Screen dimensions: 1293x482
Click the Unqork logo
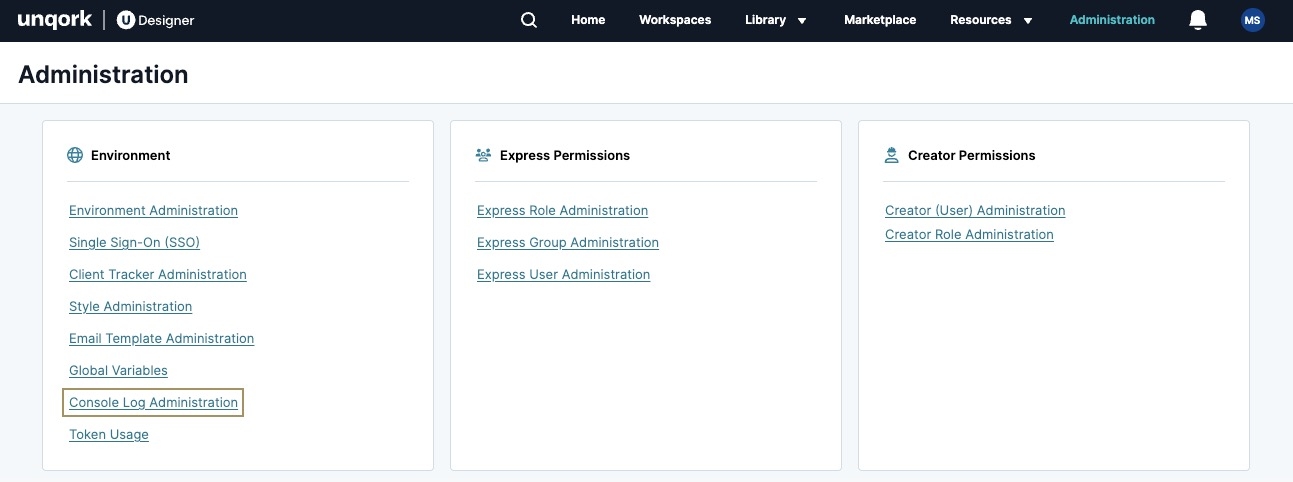pos(55,20)
